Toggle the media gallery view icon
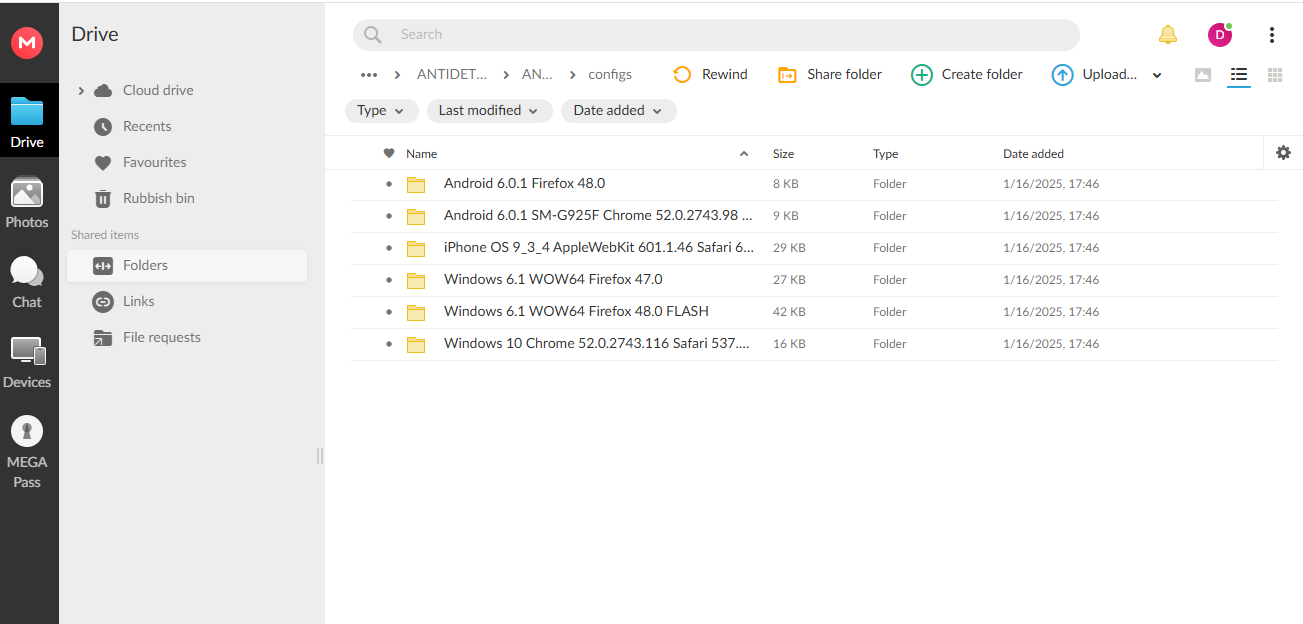Image resolution: width=1303 pixels, height=624 pixels. click(1203, 75)
